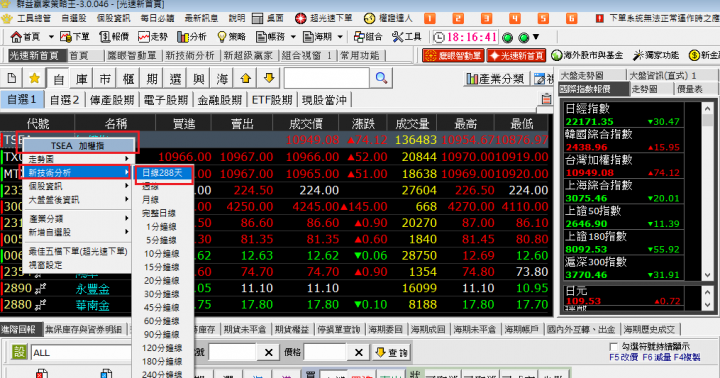Open the 工具總管 menu
Screen dimensions: 720x378
(x=34, y=18)
